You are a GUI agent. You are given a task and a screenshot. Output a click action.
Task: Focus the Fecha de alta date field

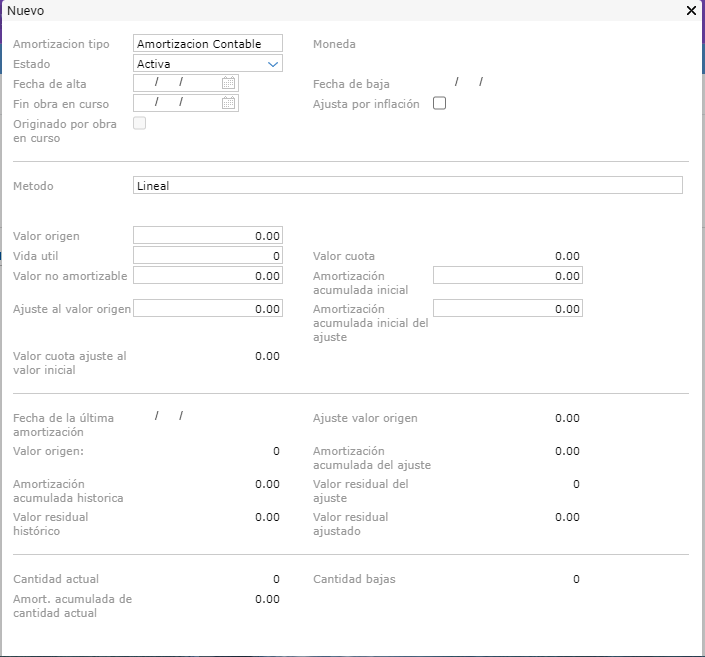176,83
